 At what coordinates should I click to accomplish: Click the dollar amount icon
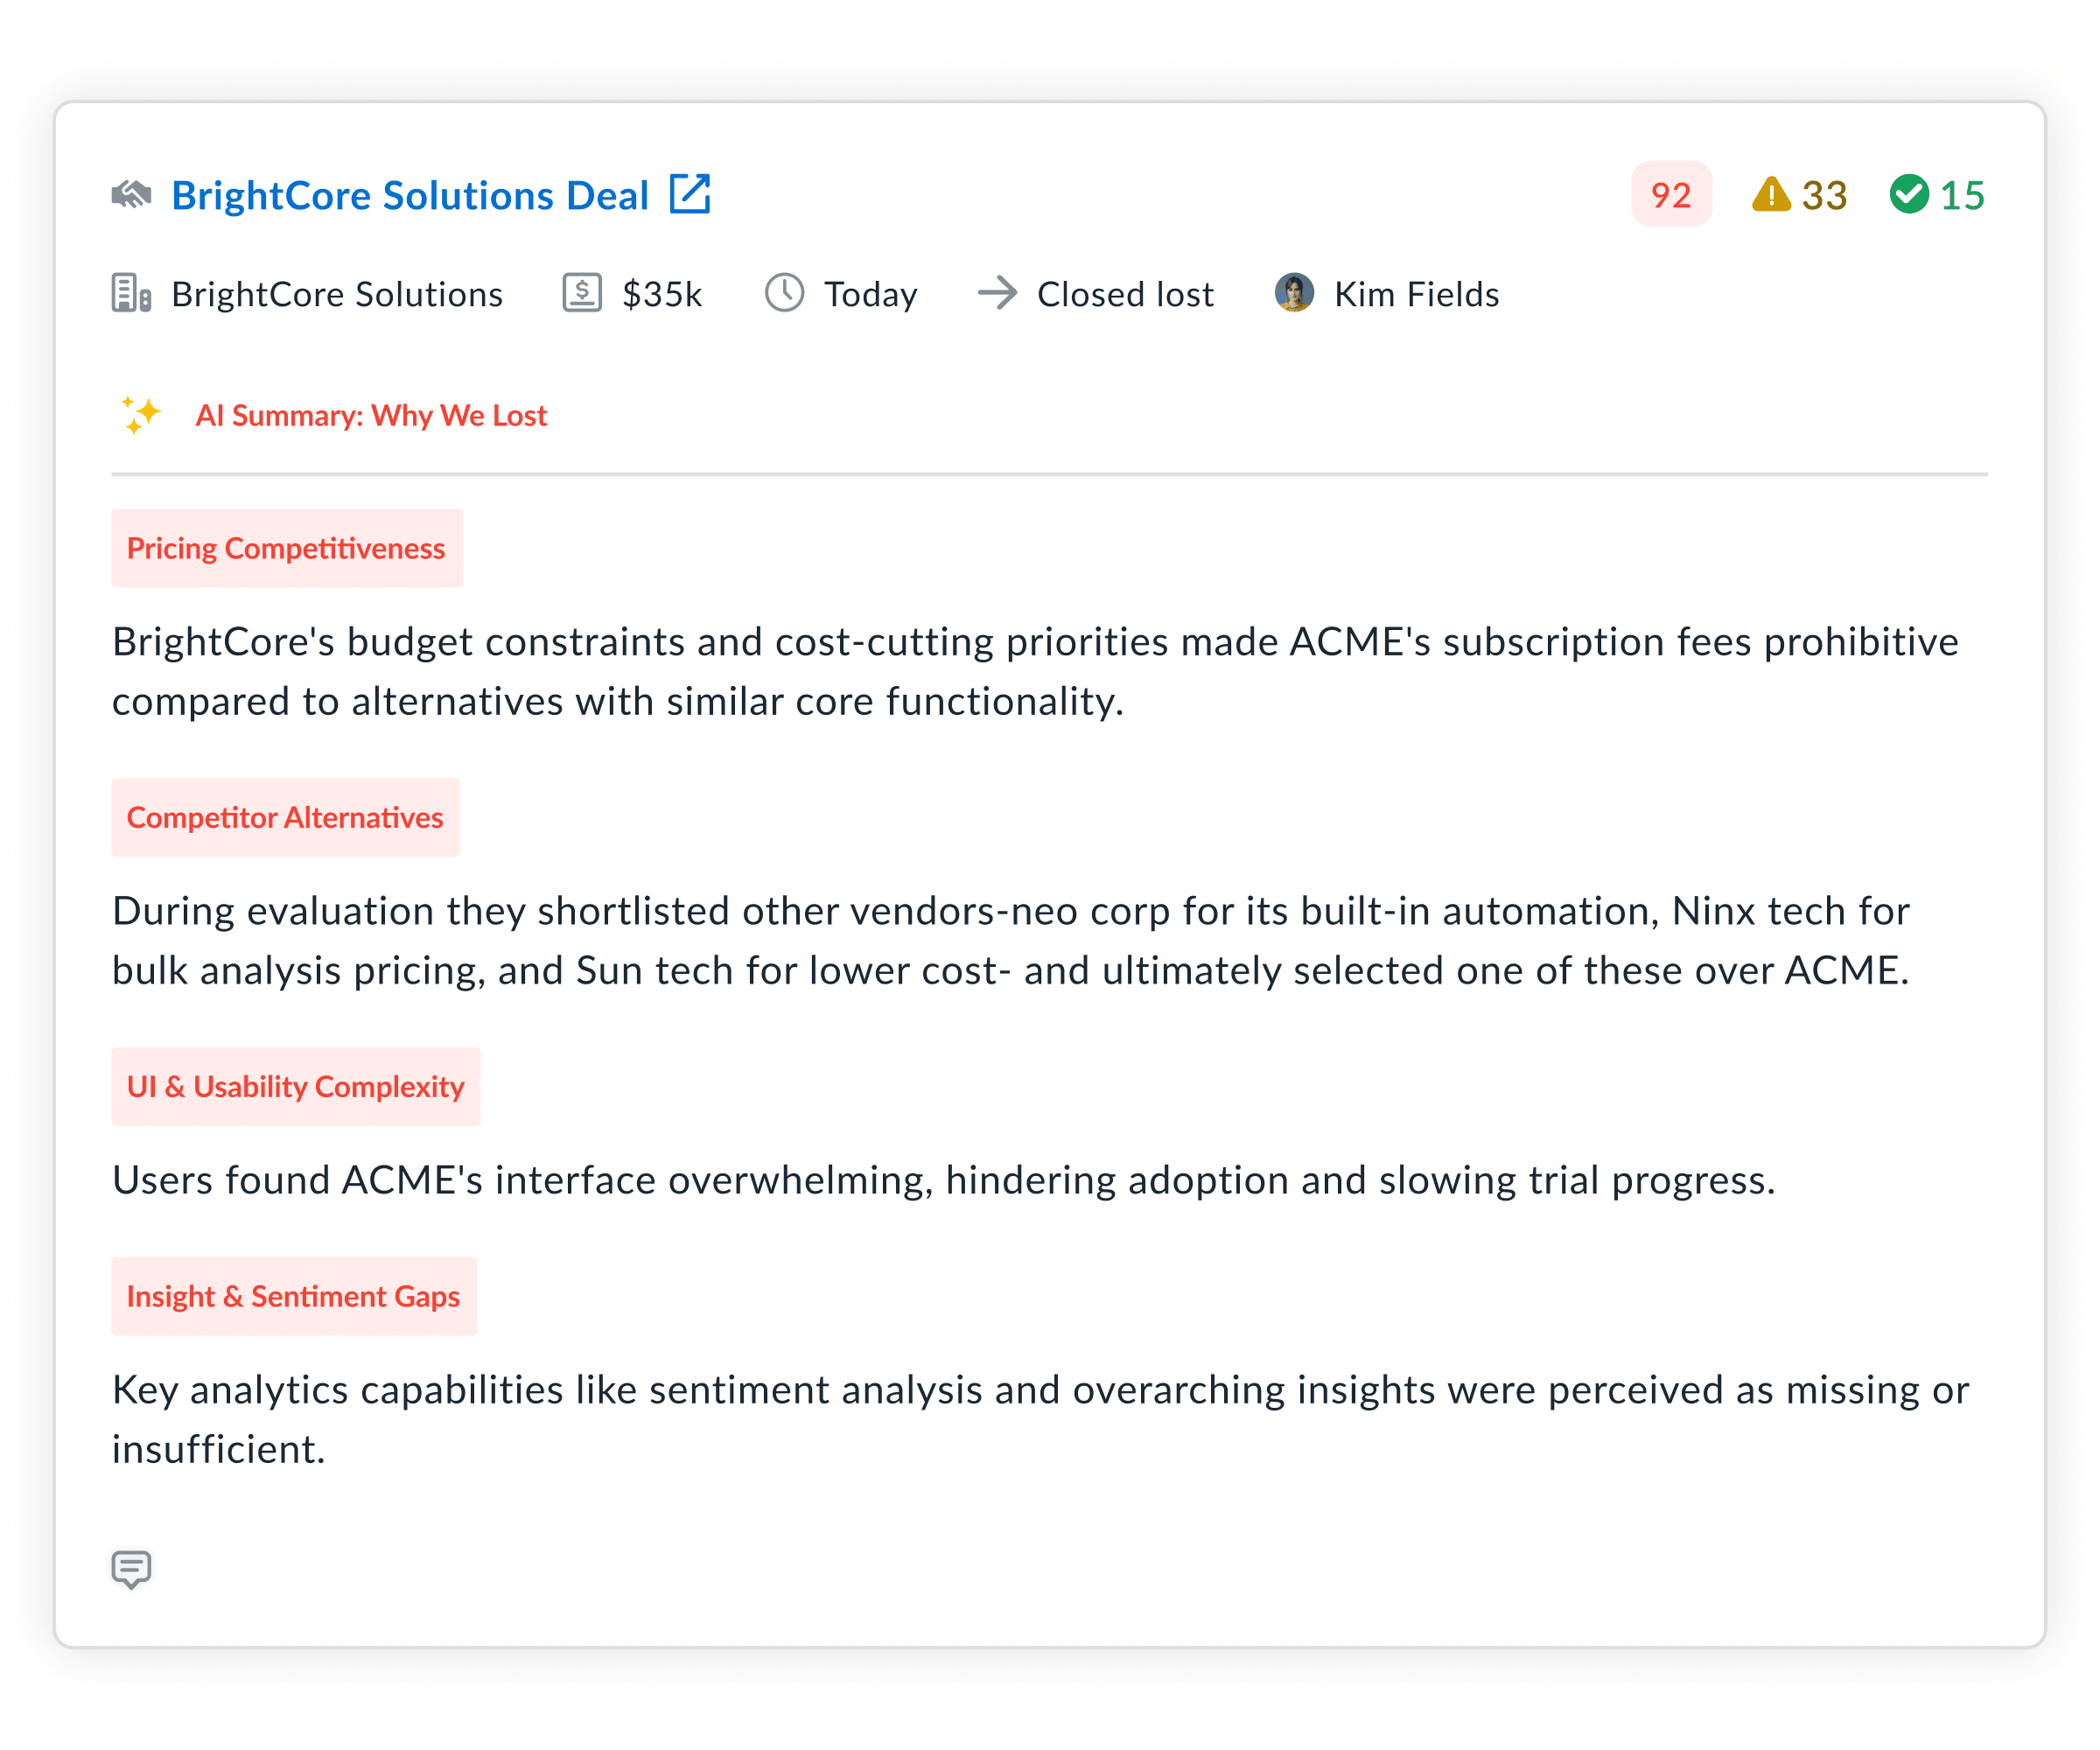582,294
